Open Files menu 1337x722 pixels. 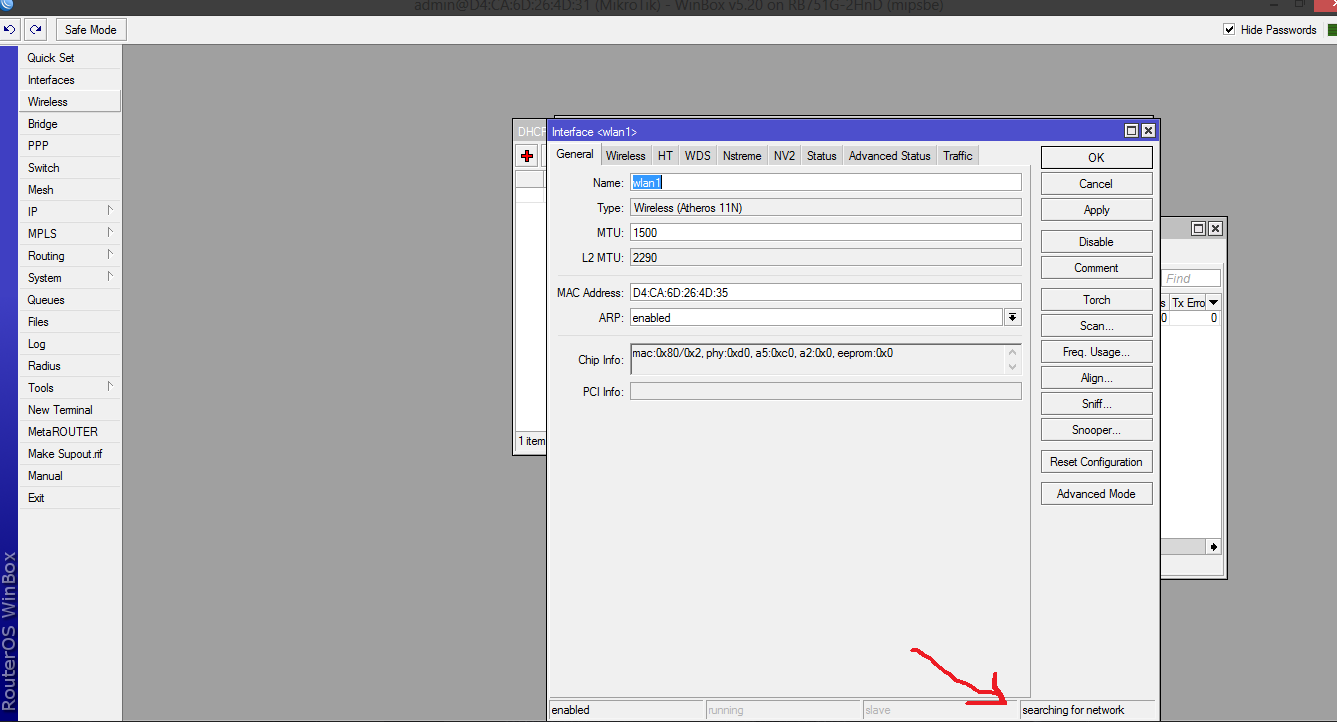pyautogui.click(x=70, y=322)
